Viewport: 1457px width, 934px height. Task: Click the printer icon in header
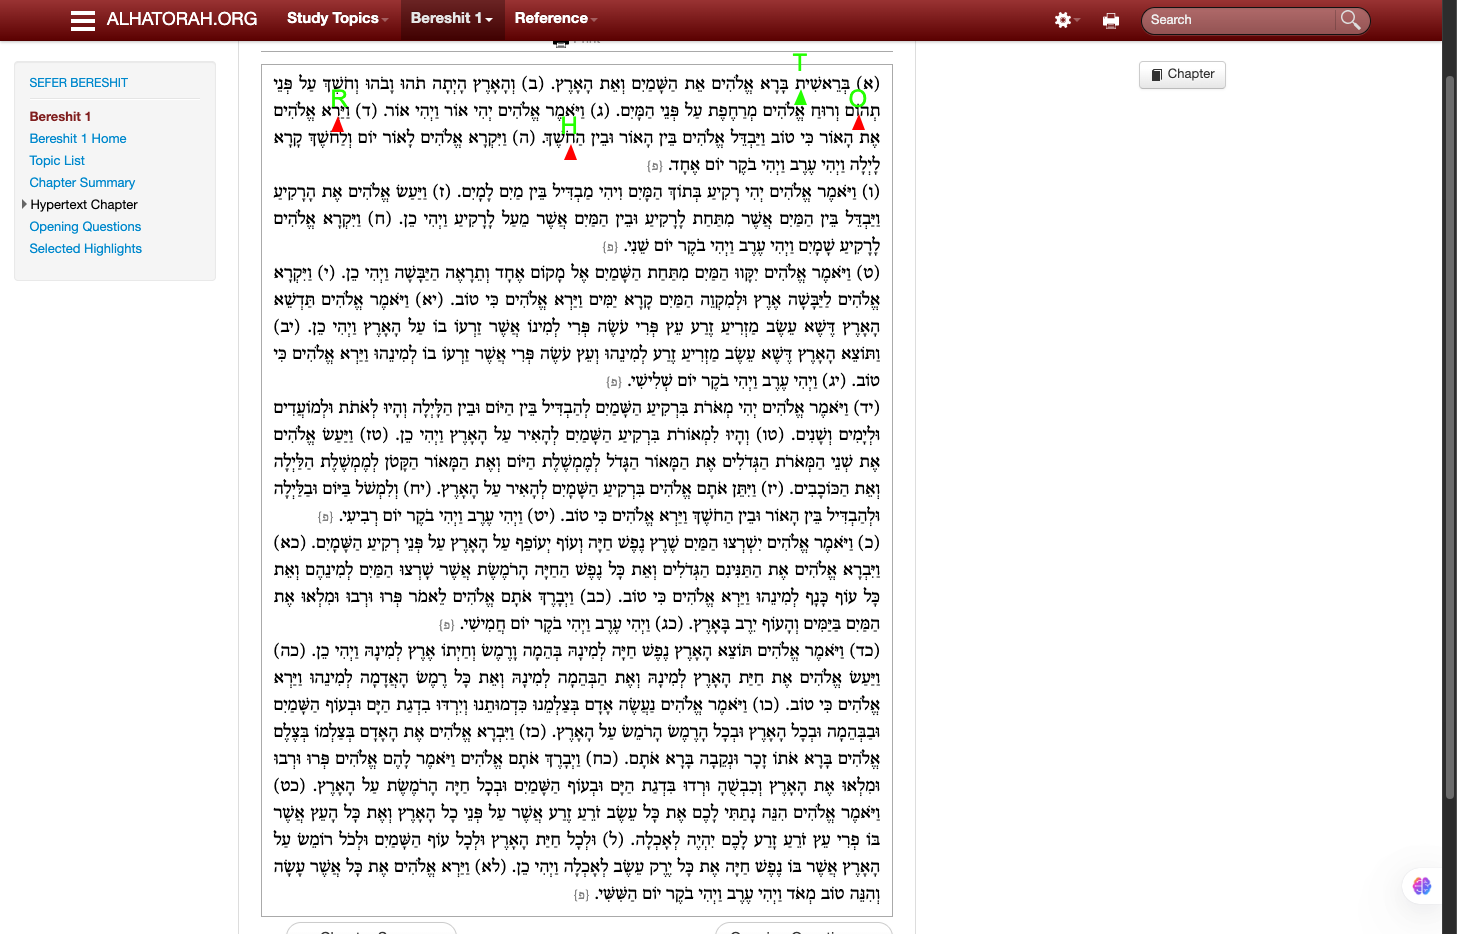[1111, 20]
